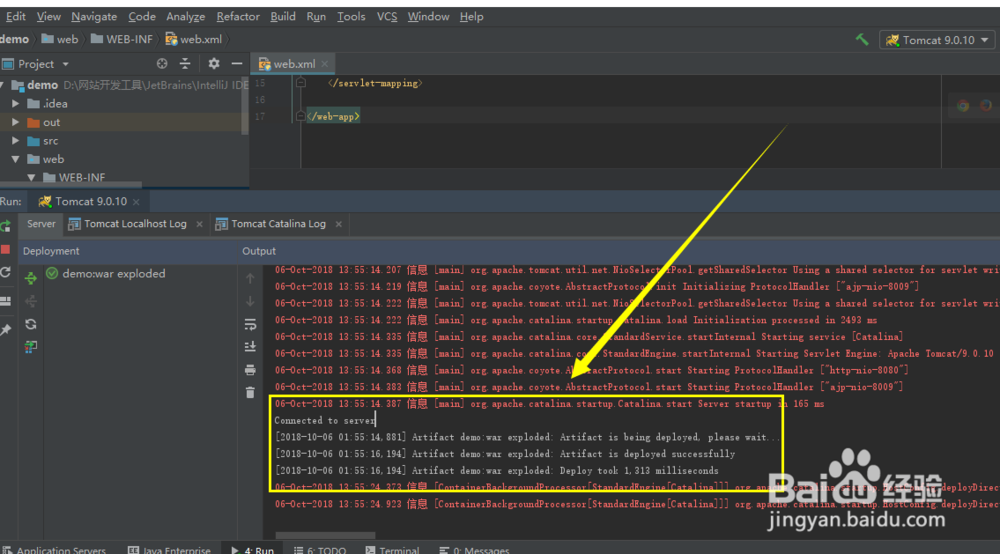This screenshot has height=554, width=1000.
Task: Click the 'Connected to server' output line
Action: click(x=325, y=421)
